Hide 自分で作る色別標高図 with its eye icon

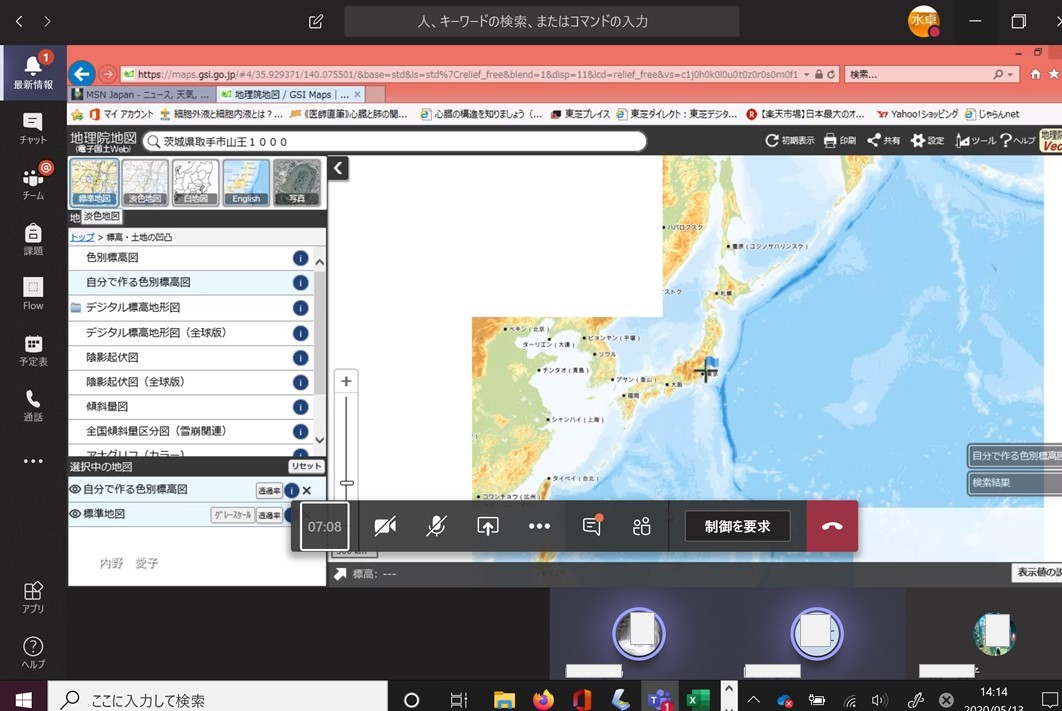coord(75,490)
